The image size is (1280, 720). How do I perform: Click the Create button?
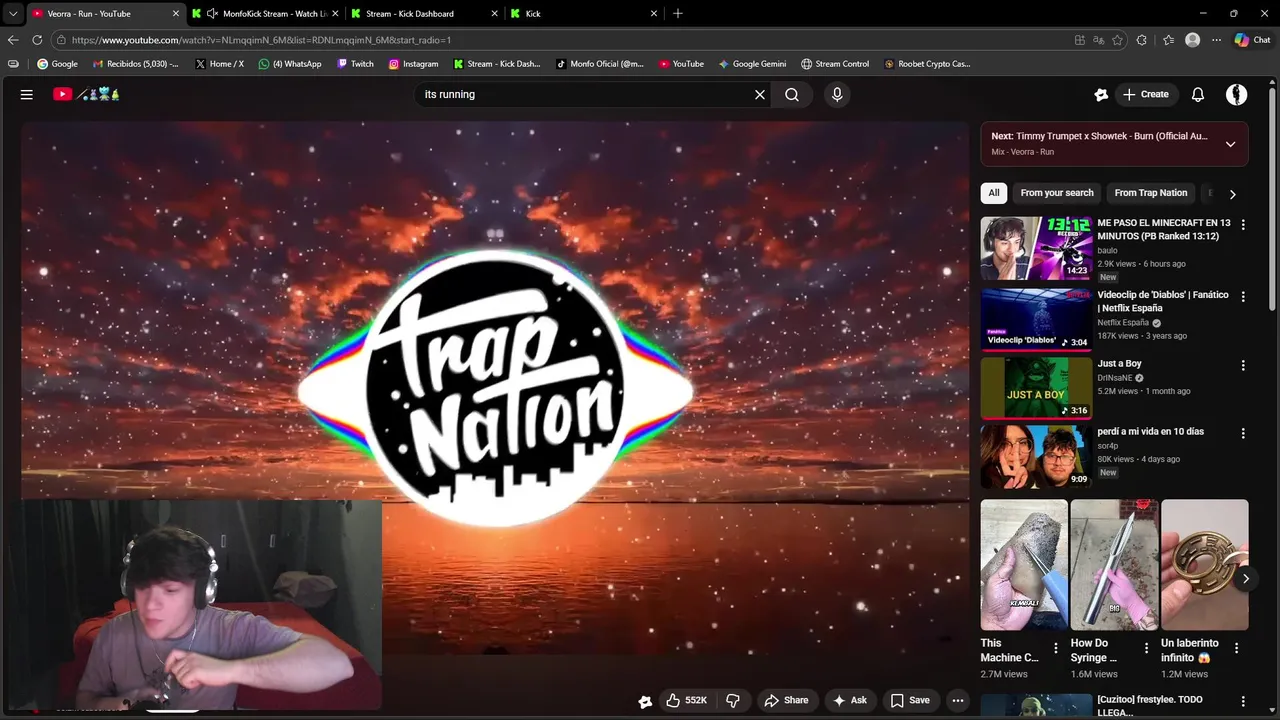coord(1145,94)
